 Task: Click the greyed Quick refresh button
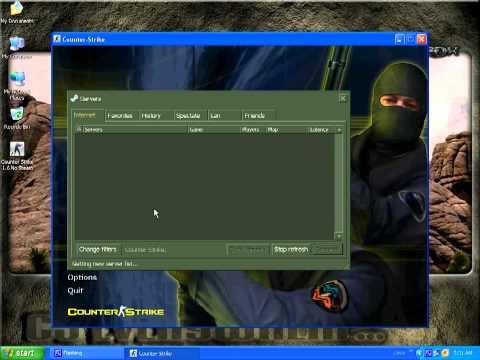point(247,250)
